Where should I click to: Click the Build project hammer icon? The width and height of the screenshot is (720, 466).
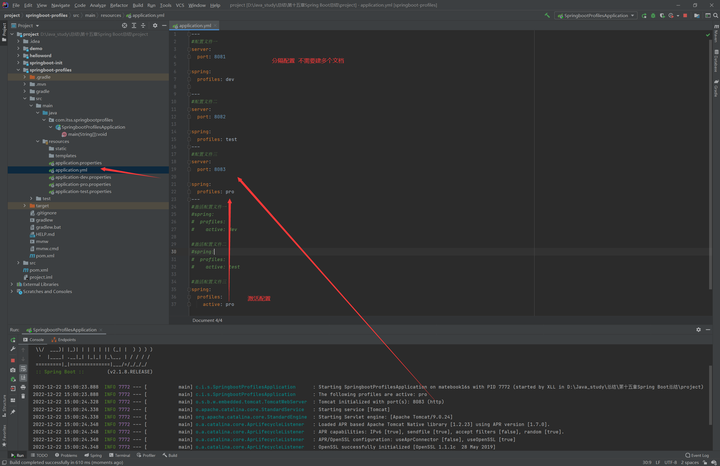tap(547, 15)
